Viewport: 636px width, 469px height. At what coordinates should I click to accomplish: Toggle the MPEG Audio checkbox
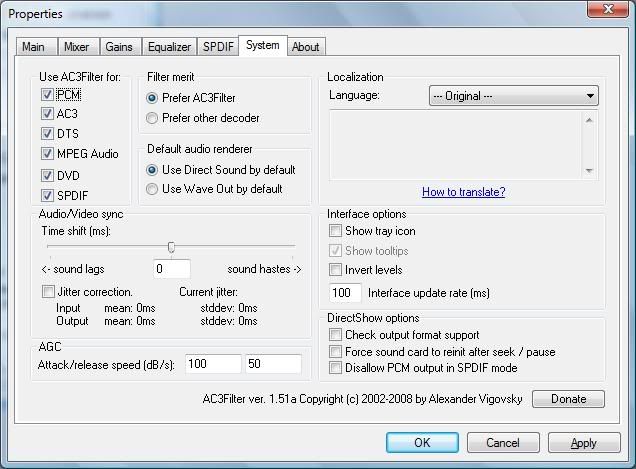click(x=47, y=153)
